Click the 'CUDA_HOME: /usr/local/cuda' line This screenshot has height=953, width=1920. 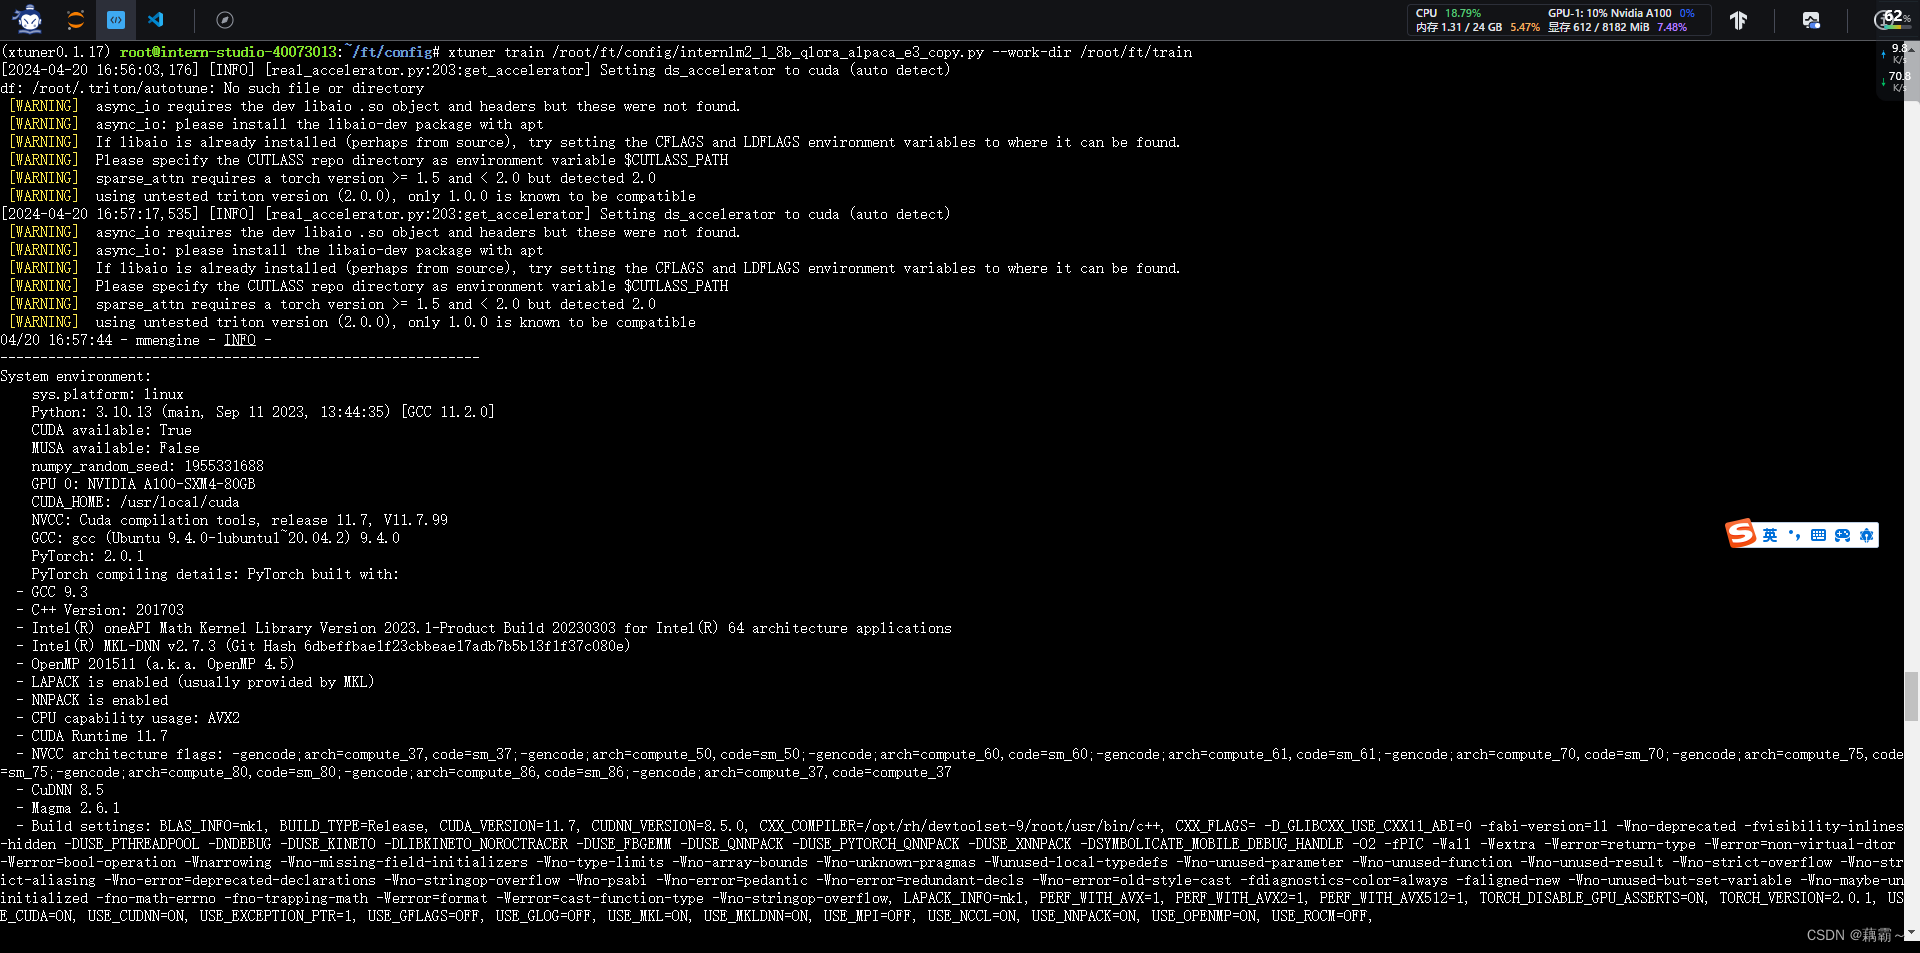pyautogui.click(x=135, y=502)
